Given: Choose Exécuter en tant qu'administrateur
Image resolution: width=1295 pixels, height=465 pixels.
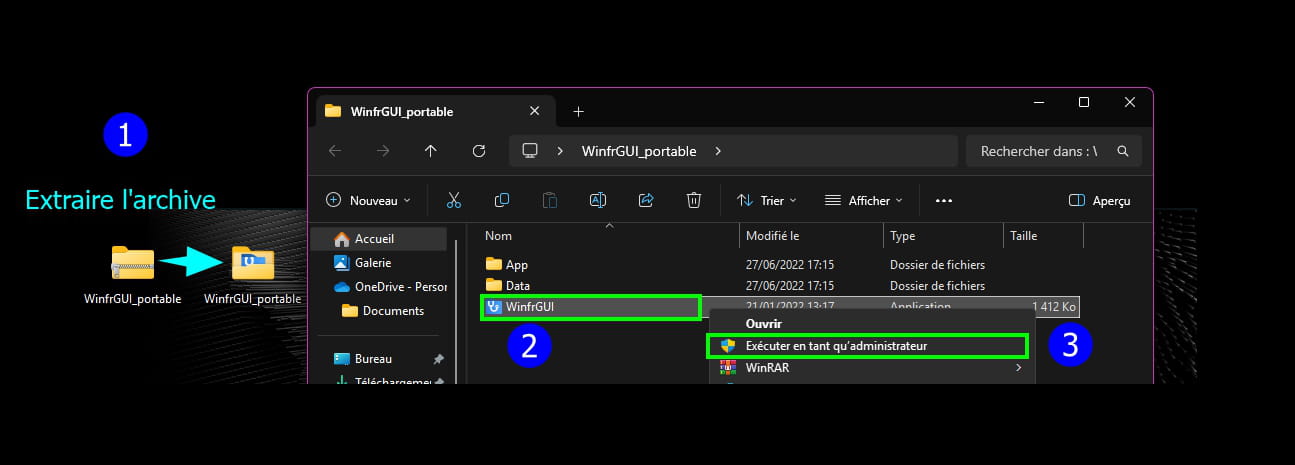Looking at the screenshot, I should (867, 346).
